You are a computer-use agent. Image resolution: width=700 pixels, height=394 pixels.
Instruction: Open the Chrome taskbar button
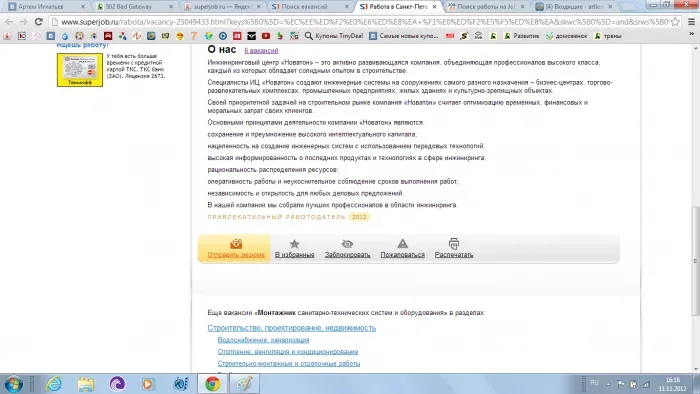[x=212, y=384]
